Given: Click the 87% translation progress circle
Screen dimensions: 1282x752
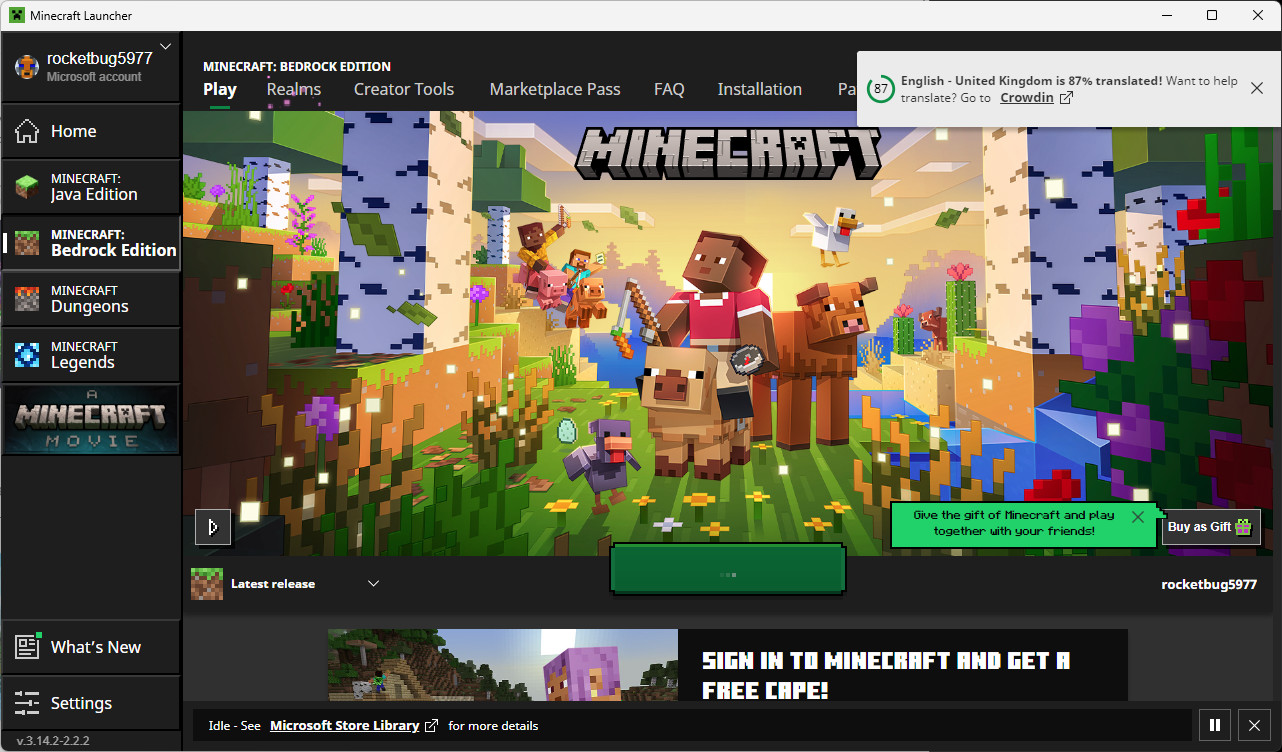Looking at the screenshot, I should (x=880, y=89).
